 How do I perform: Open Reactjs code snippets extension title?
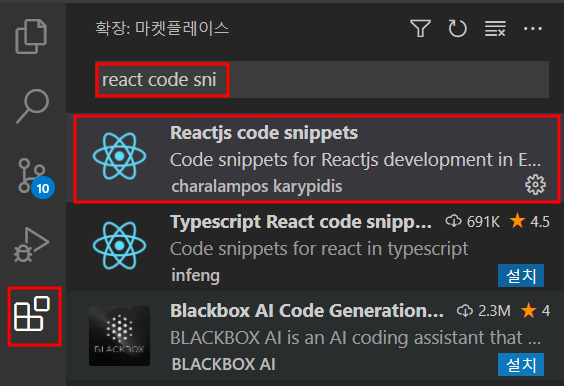pos(264,133)
